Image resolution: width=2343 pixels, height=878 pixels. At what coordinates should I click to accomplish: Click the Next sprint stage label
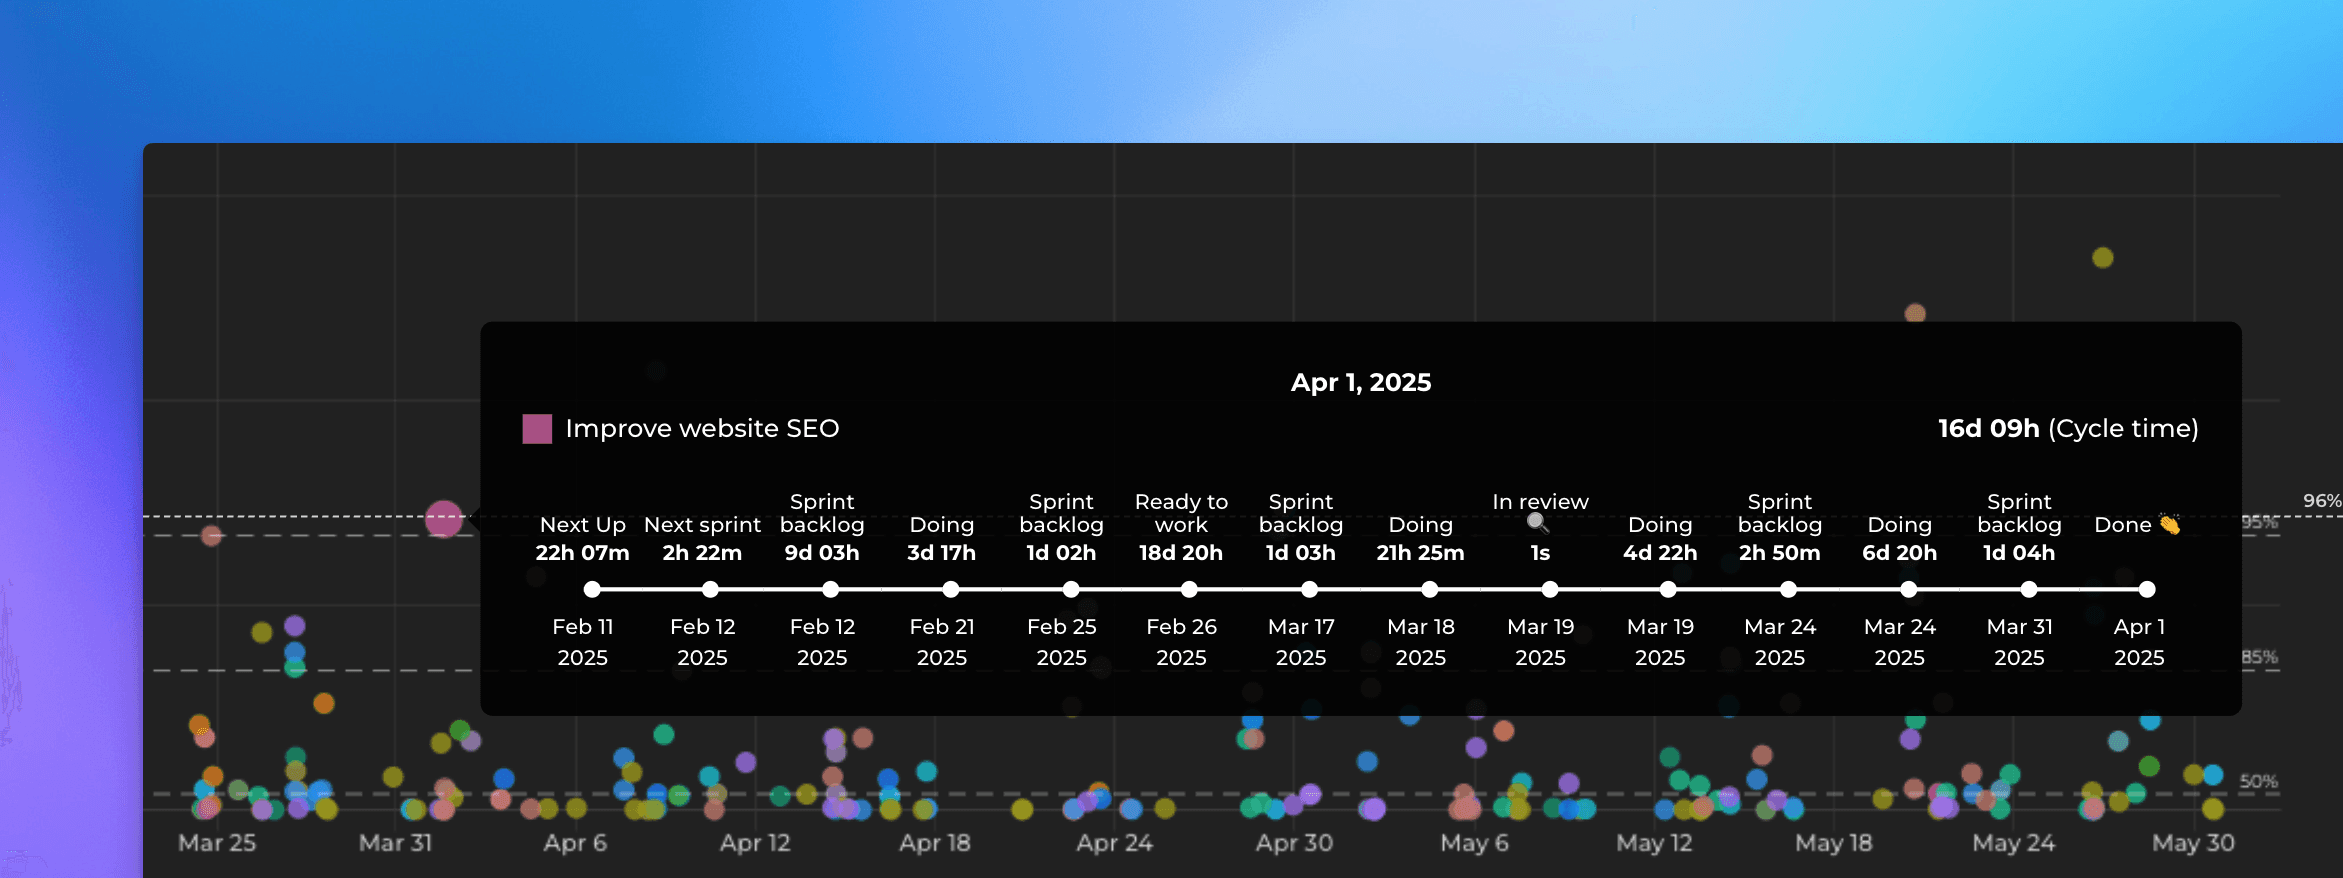(x=702, y=525)
